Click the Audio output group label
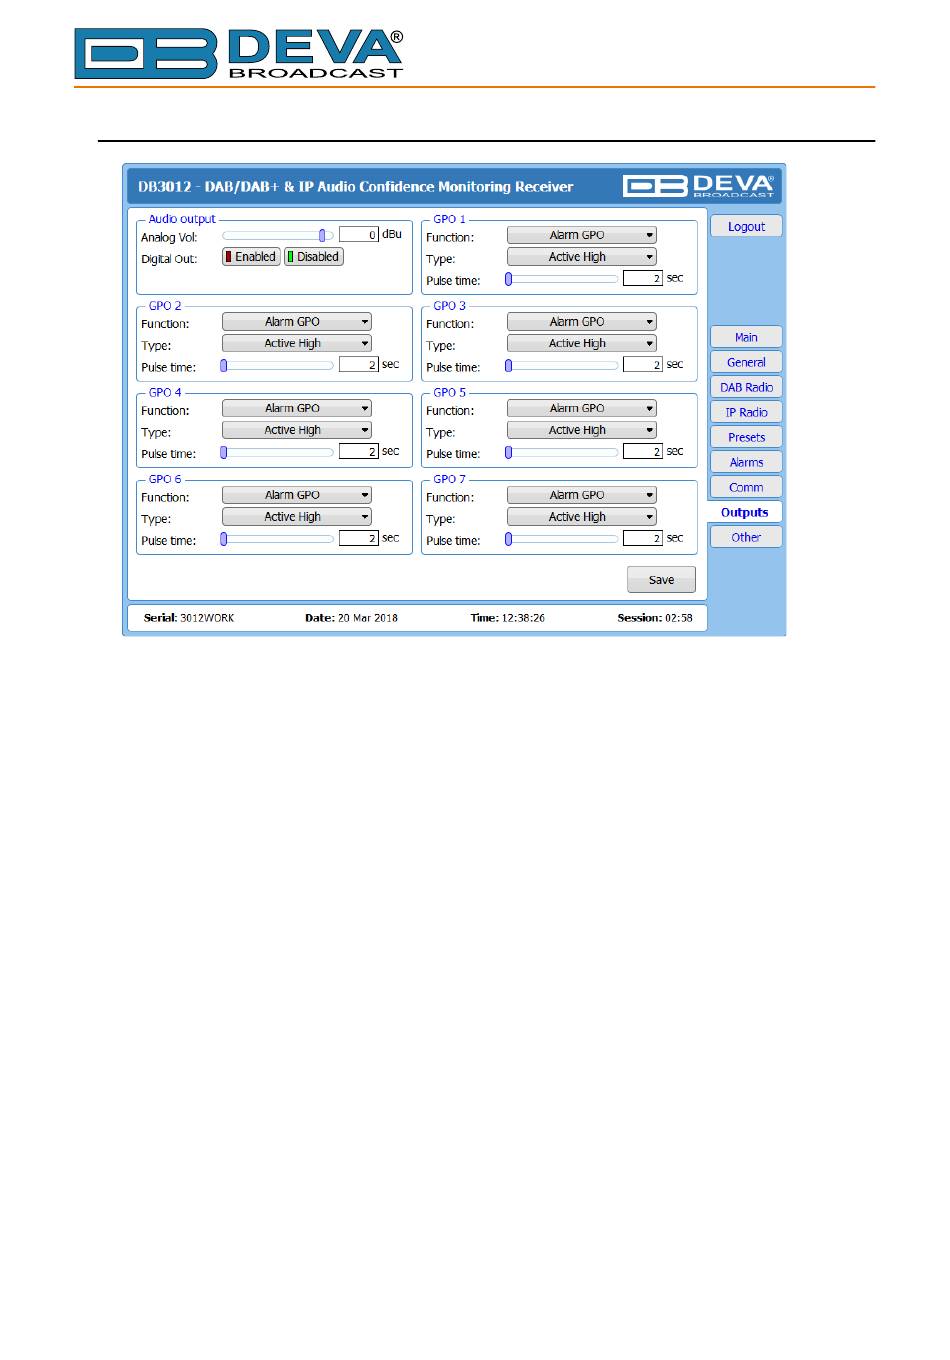 pos(182,219)
